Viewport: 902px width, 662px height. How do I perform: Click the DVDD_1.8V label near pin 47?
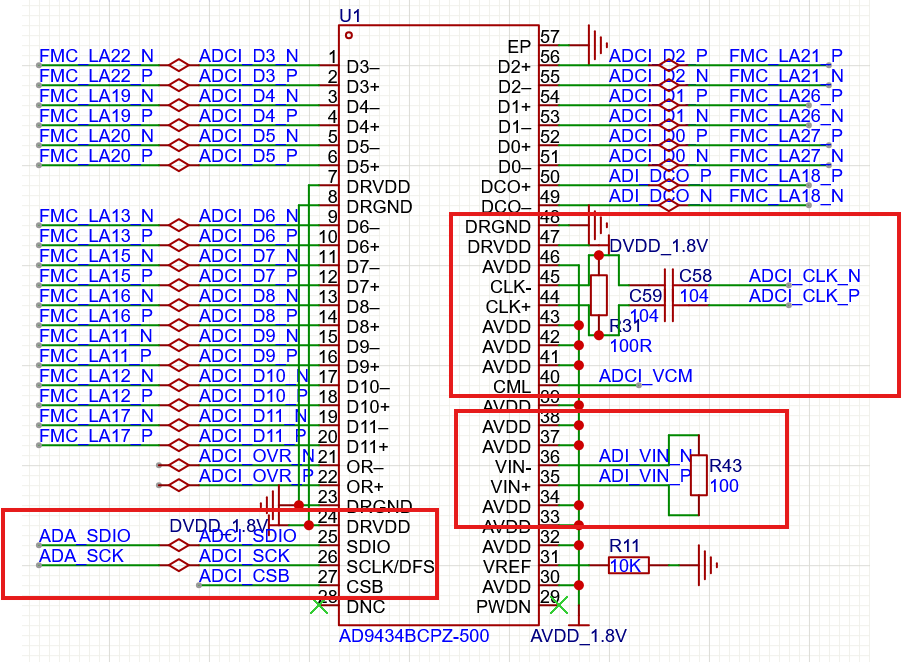pos(658,246)
